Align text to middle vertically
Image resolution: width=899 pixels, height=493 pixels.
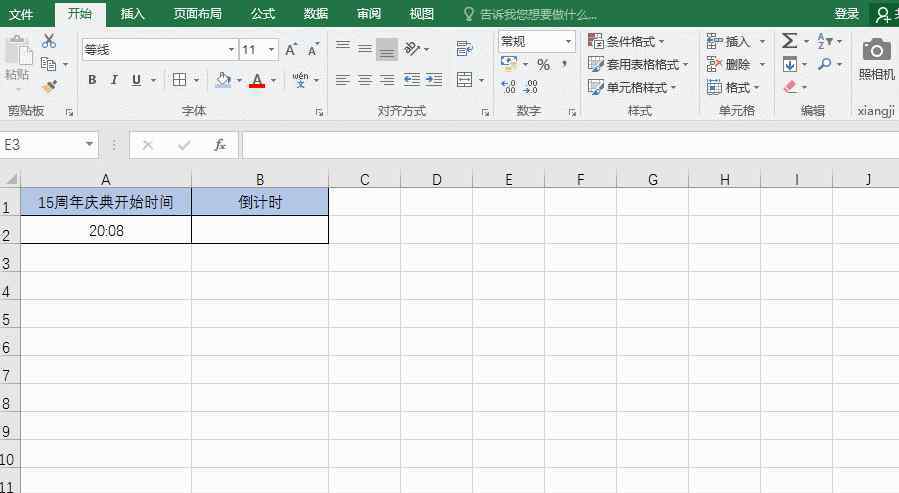pos(365,49)
